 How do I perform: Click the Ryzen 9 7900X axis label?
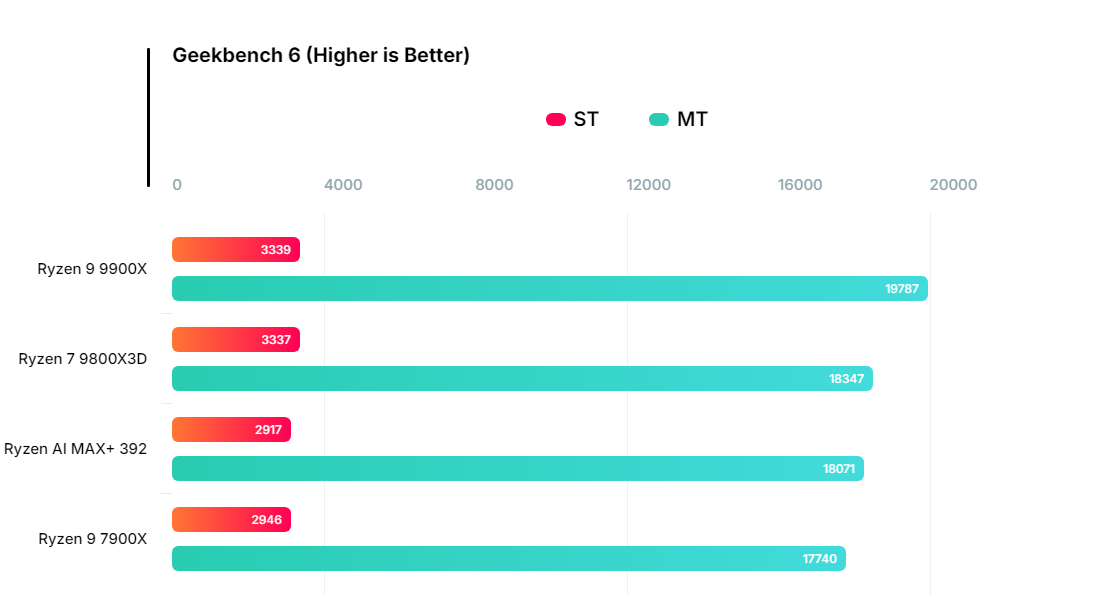93,539
